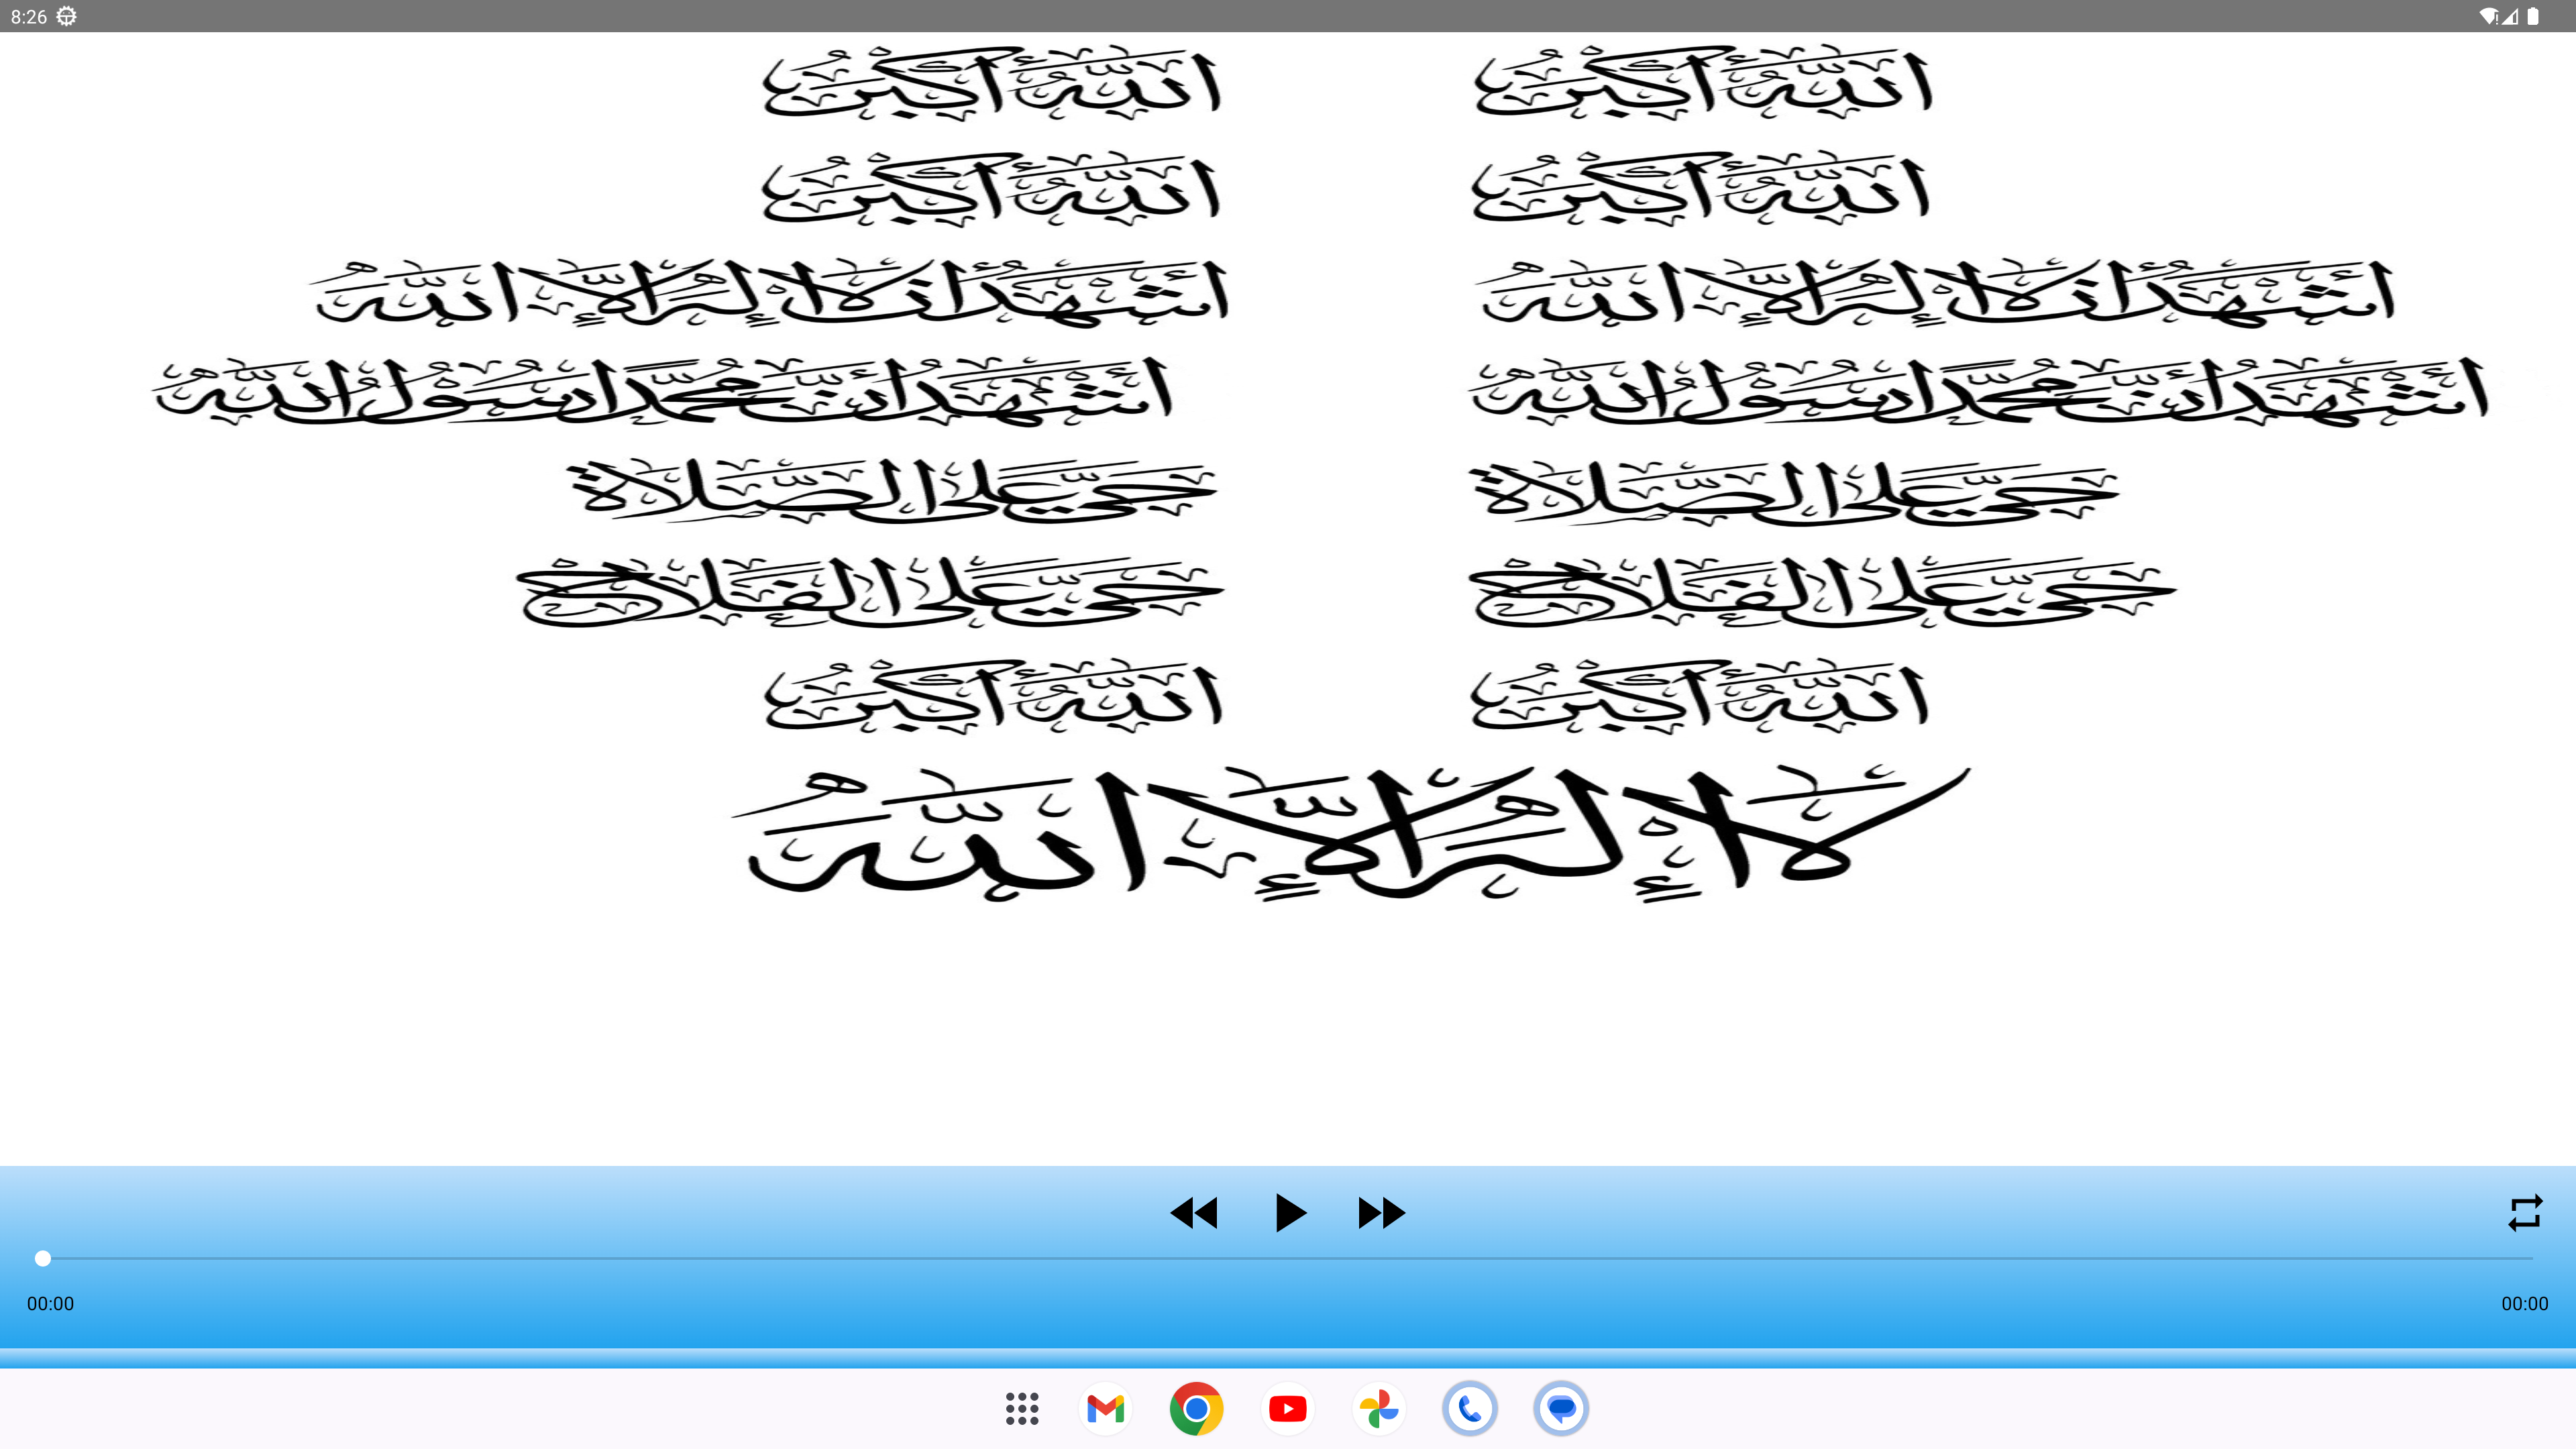Toggle the repeat loop icon
This screenshot has width=2576, height=1449.
(x=2524, y=1213)
